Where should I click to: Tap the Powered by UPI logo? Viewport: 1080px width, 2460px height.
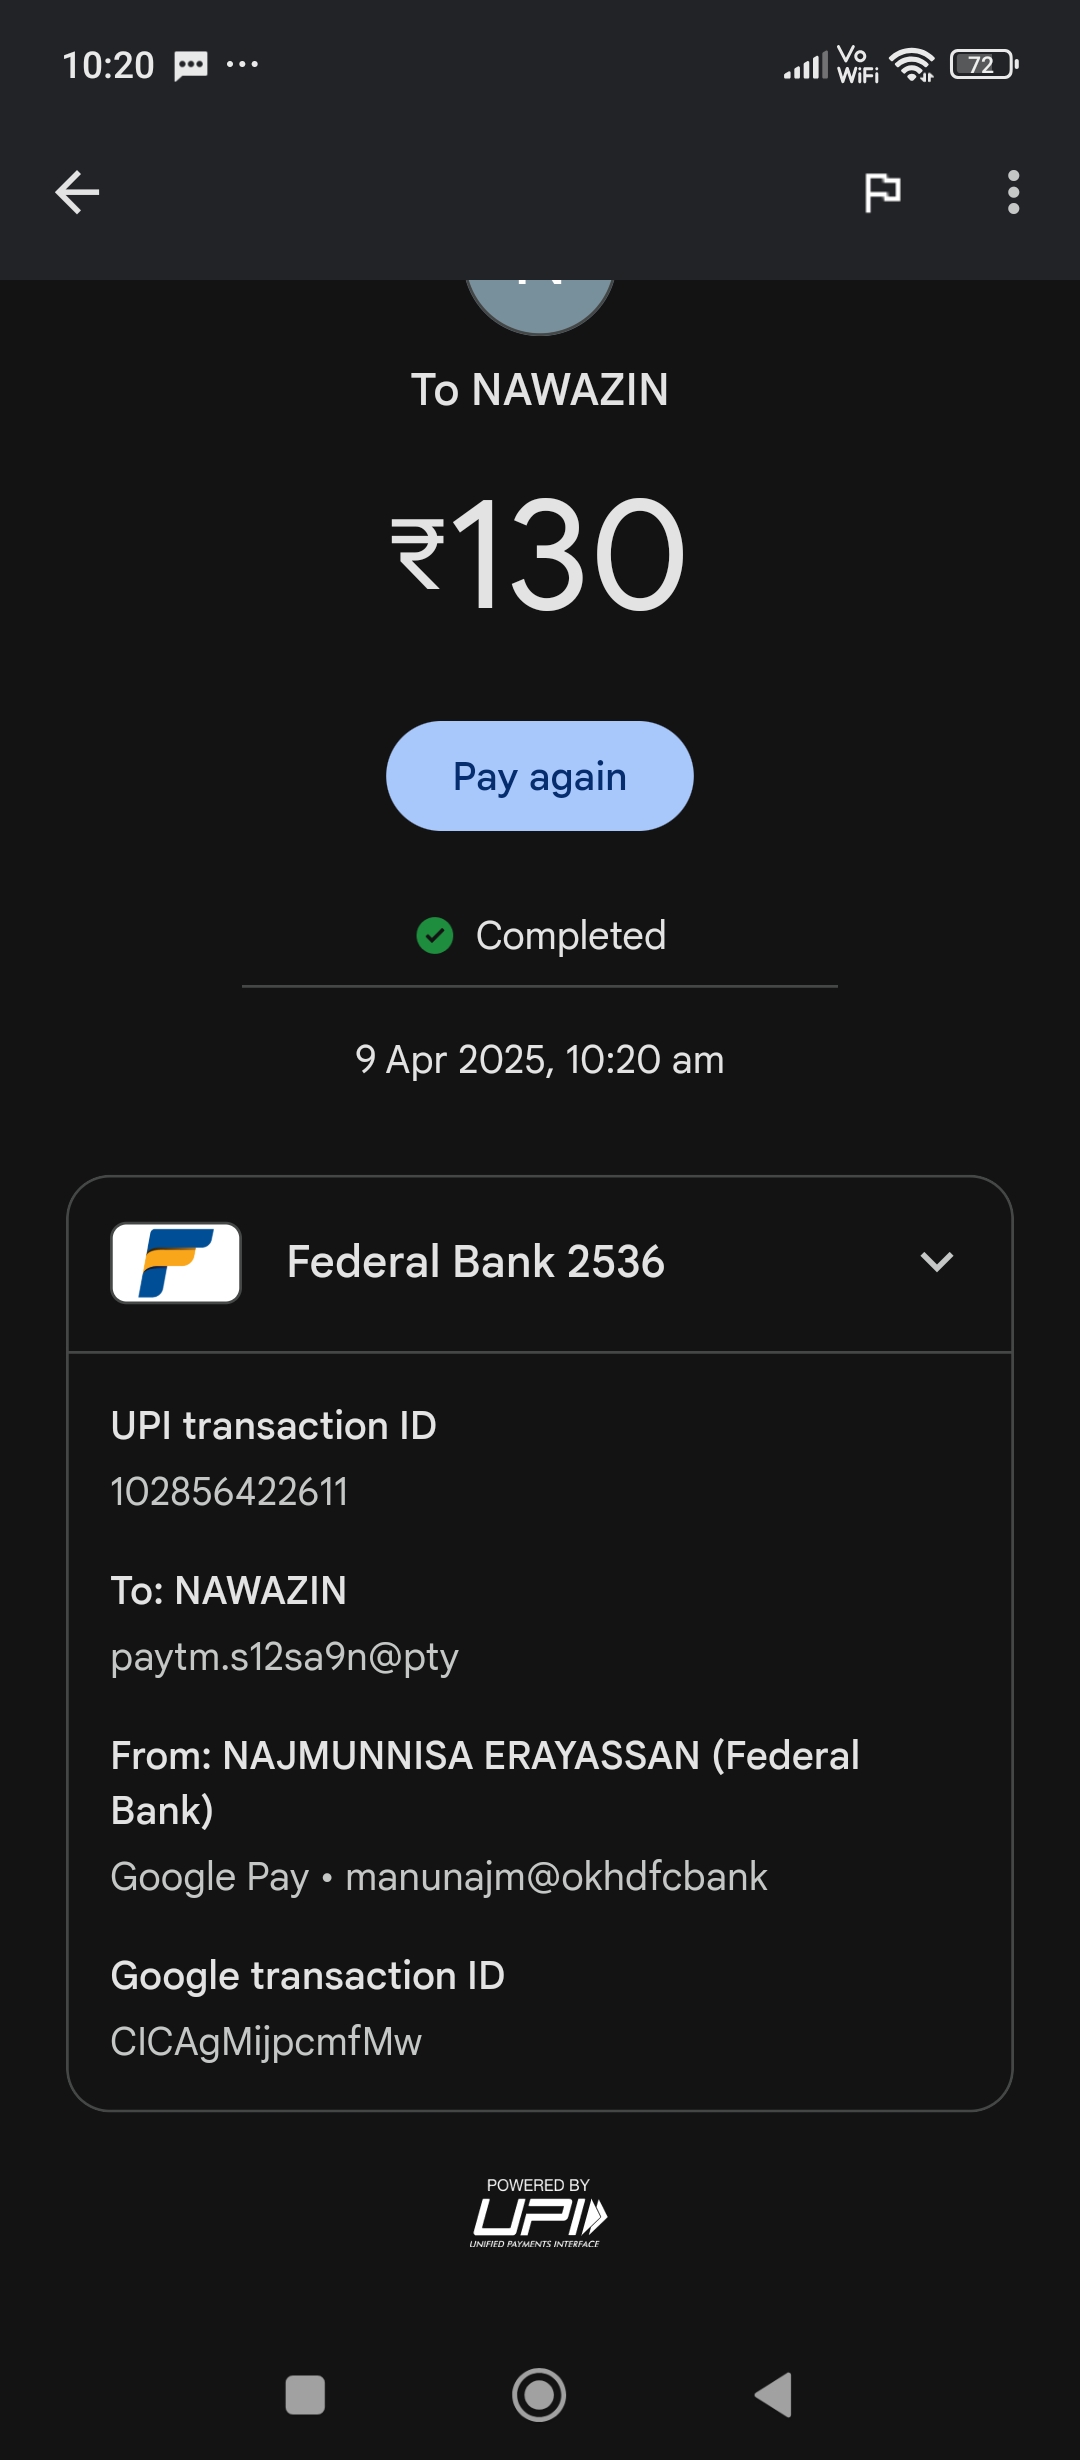click(538, 2214)
